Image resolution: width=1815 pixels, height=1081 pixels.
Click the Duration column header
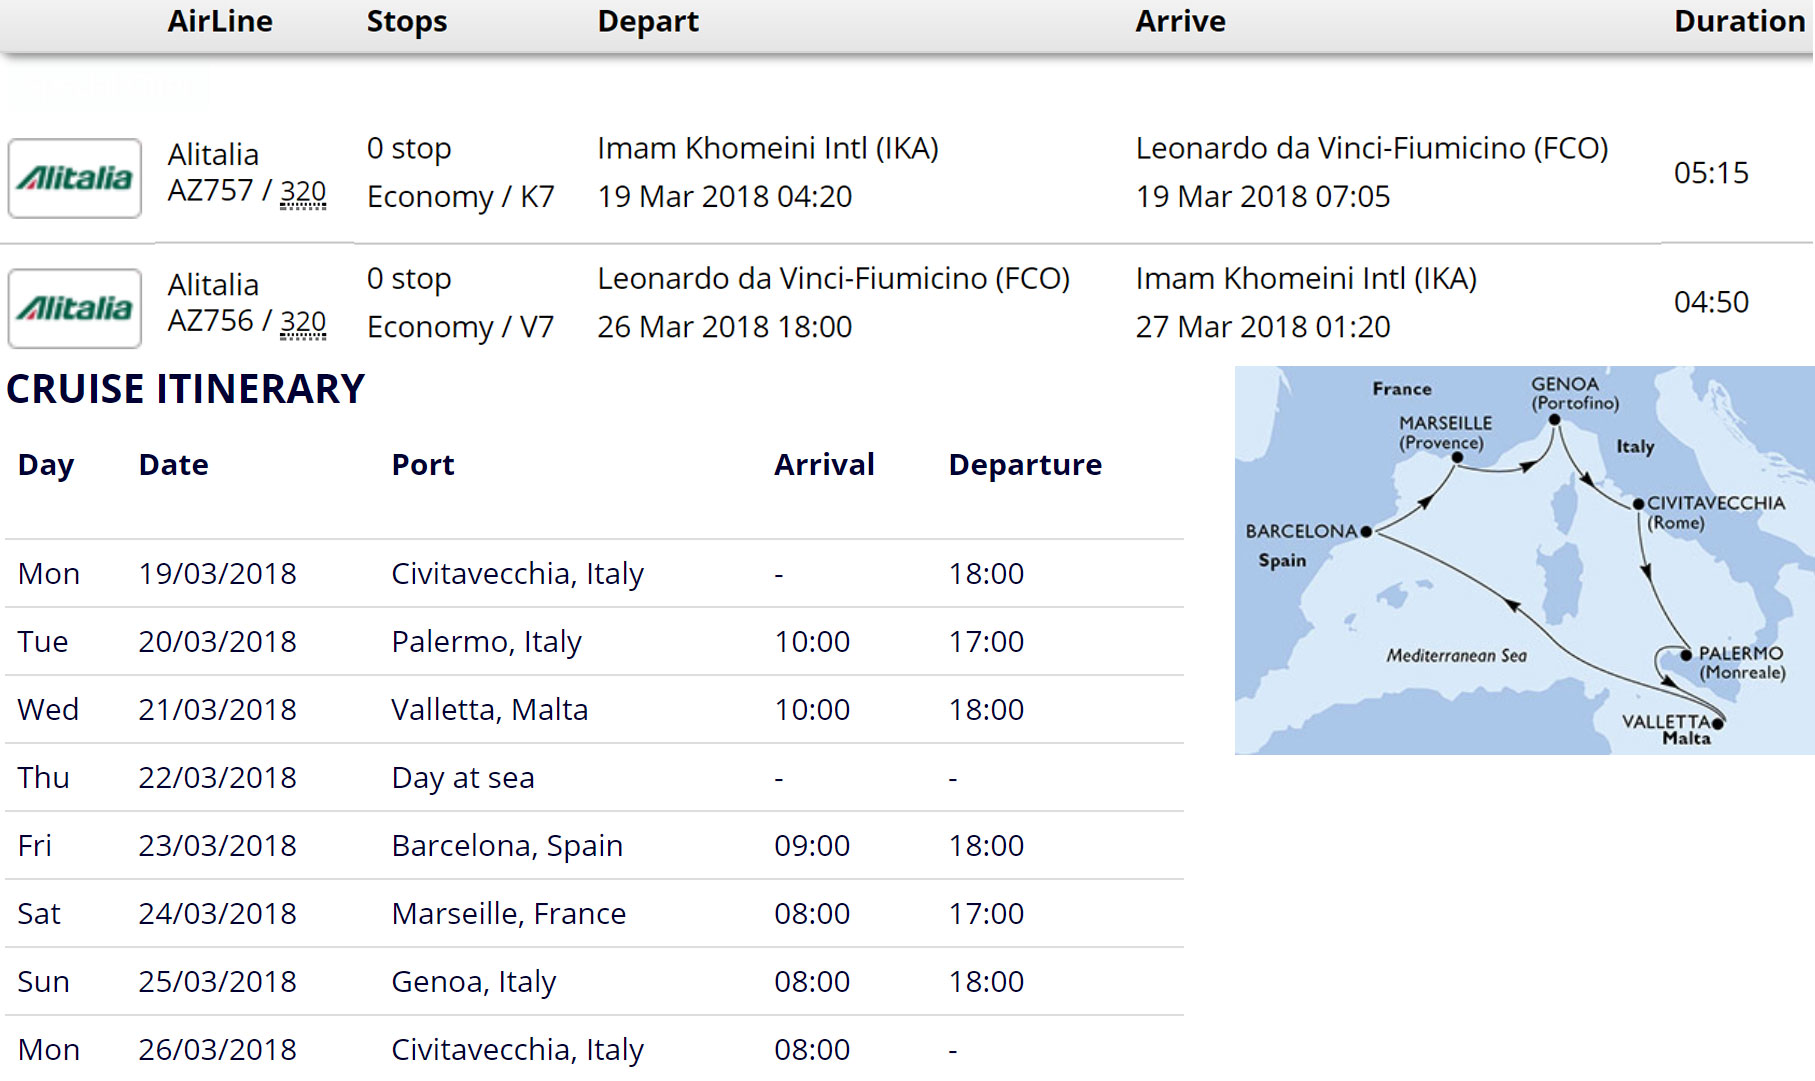(1739, 22)
